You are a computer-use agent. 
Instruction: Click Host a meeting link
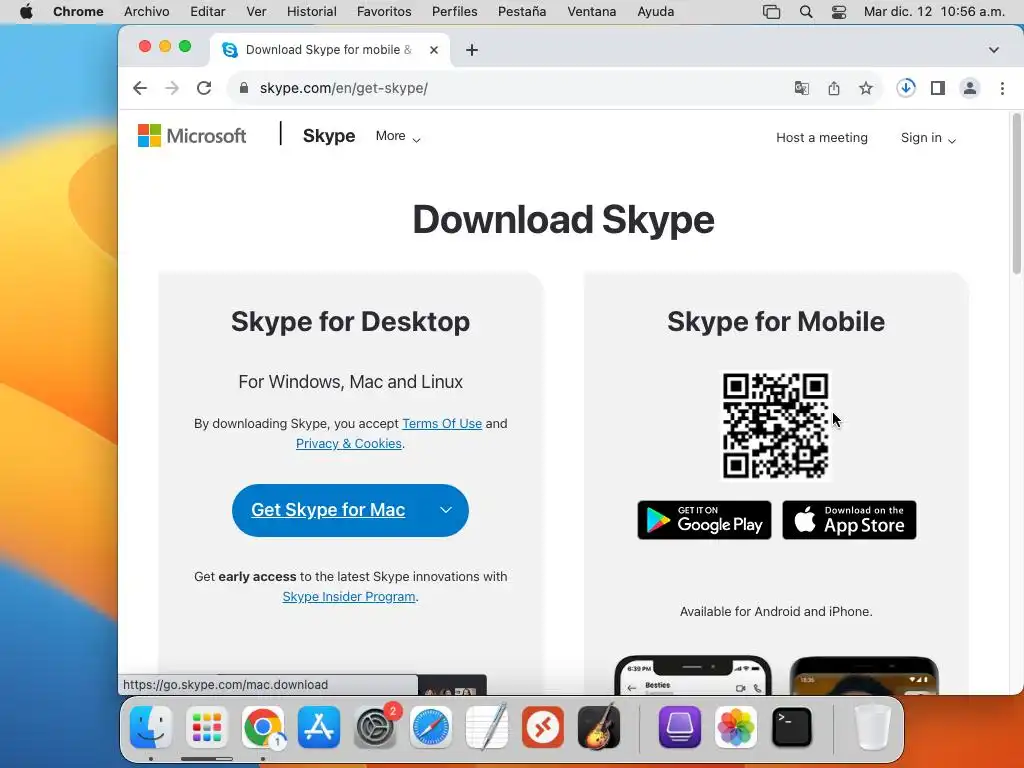point(822,138)
